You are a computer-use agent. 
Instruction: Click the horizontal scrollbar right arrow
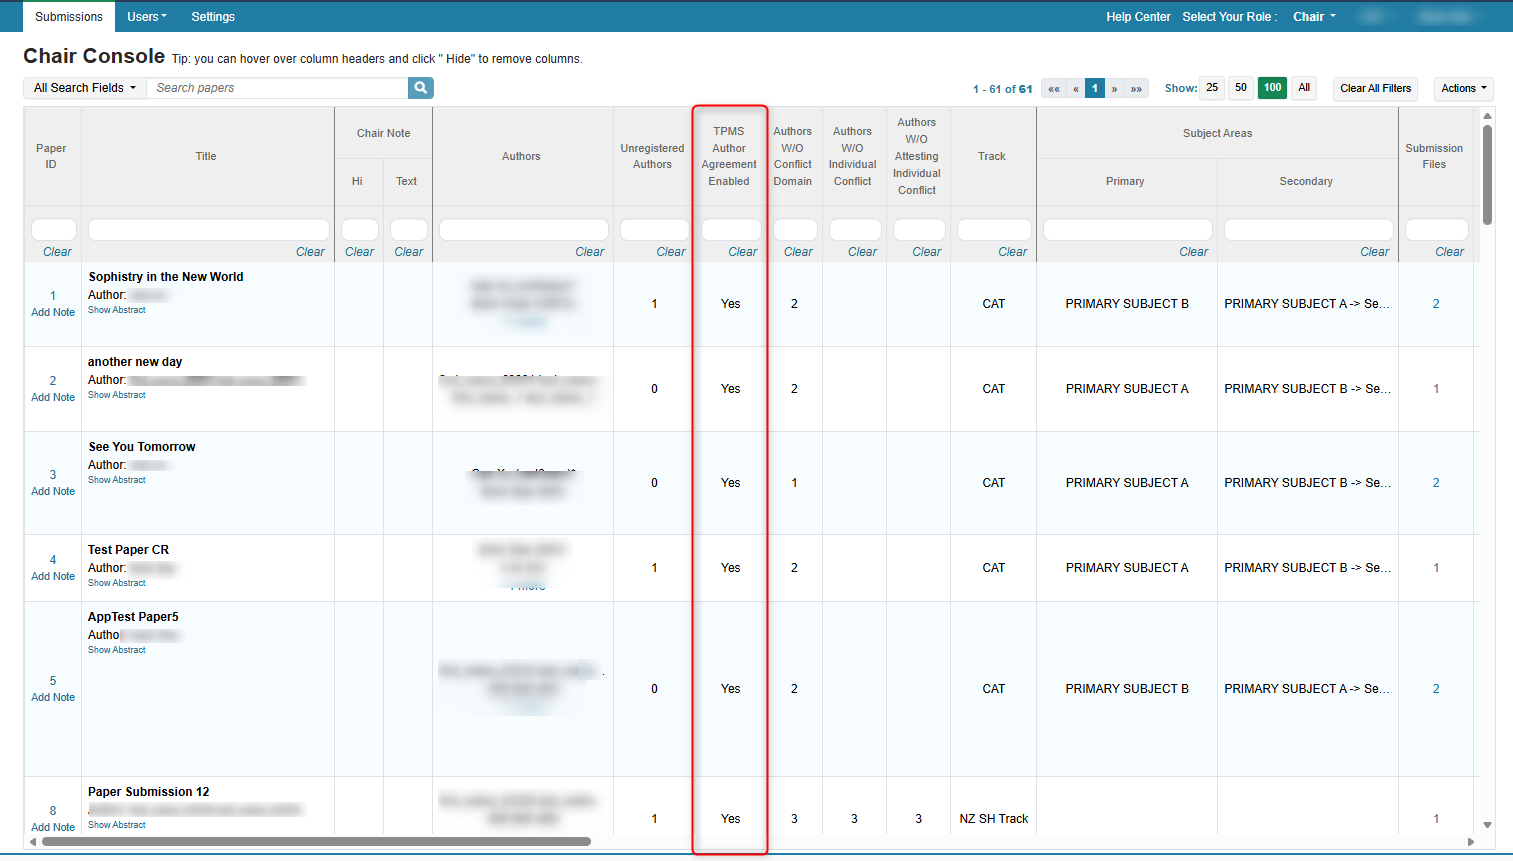1471,842
